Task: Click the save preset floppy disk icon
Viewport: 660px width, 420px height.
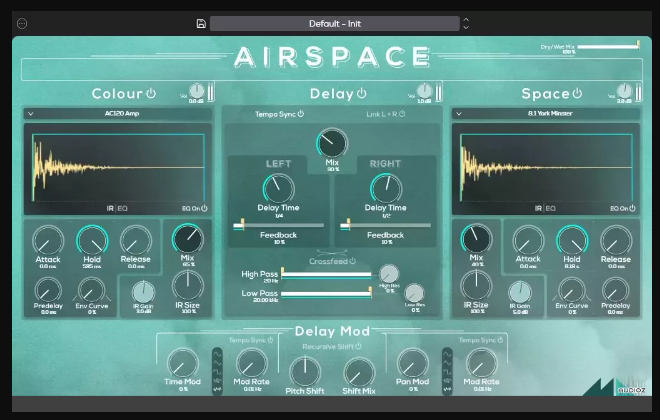Action: 201,24
